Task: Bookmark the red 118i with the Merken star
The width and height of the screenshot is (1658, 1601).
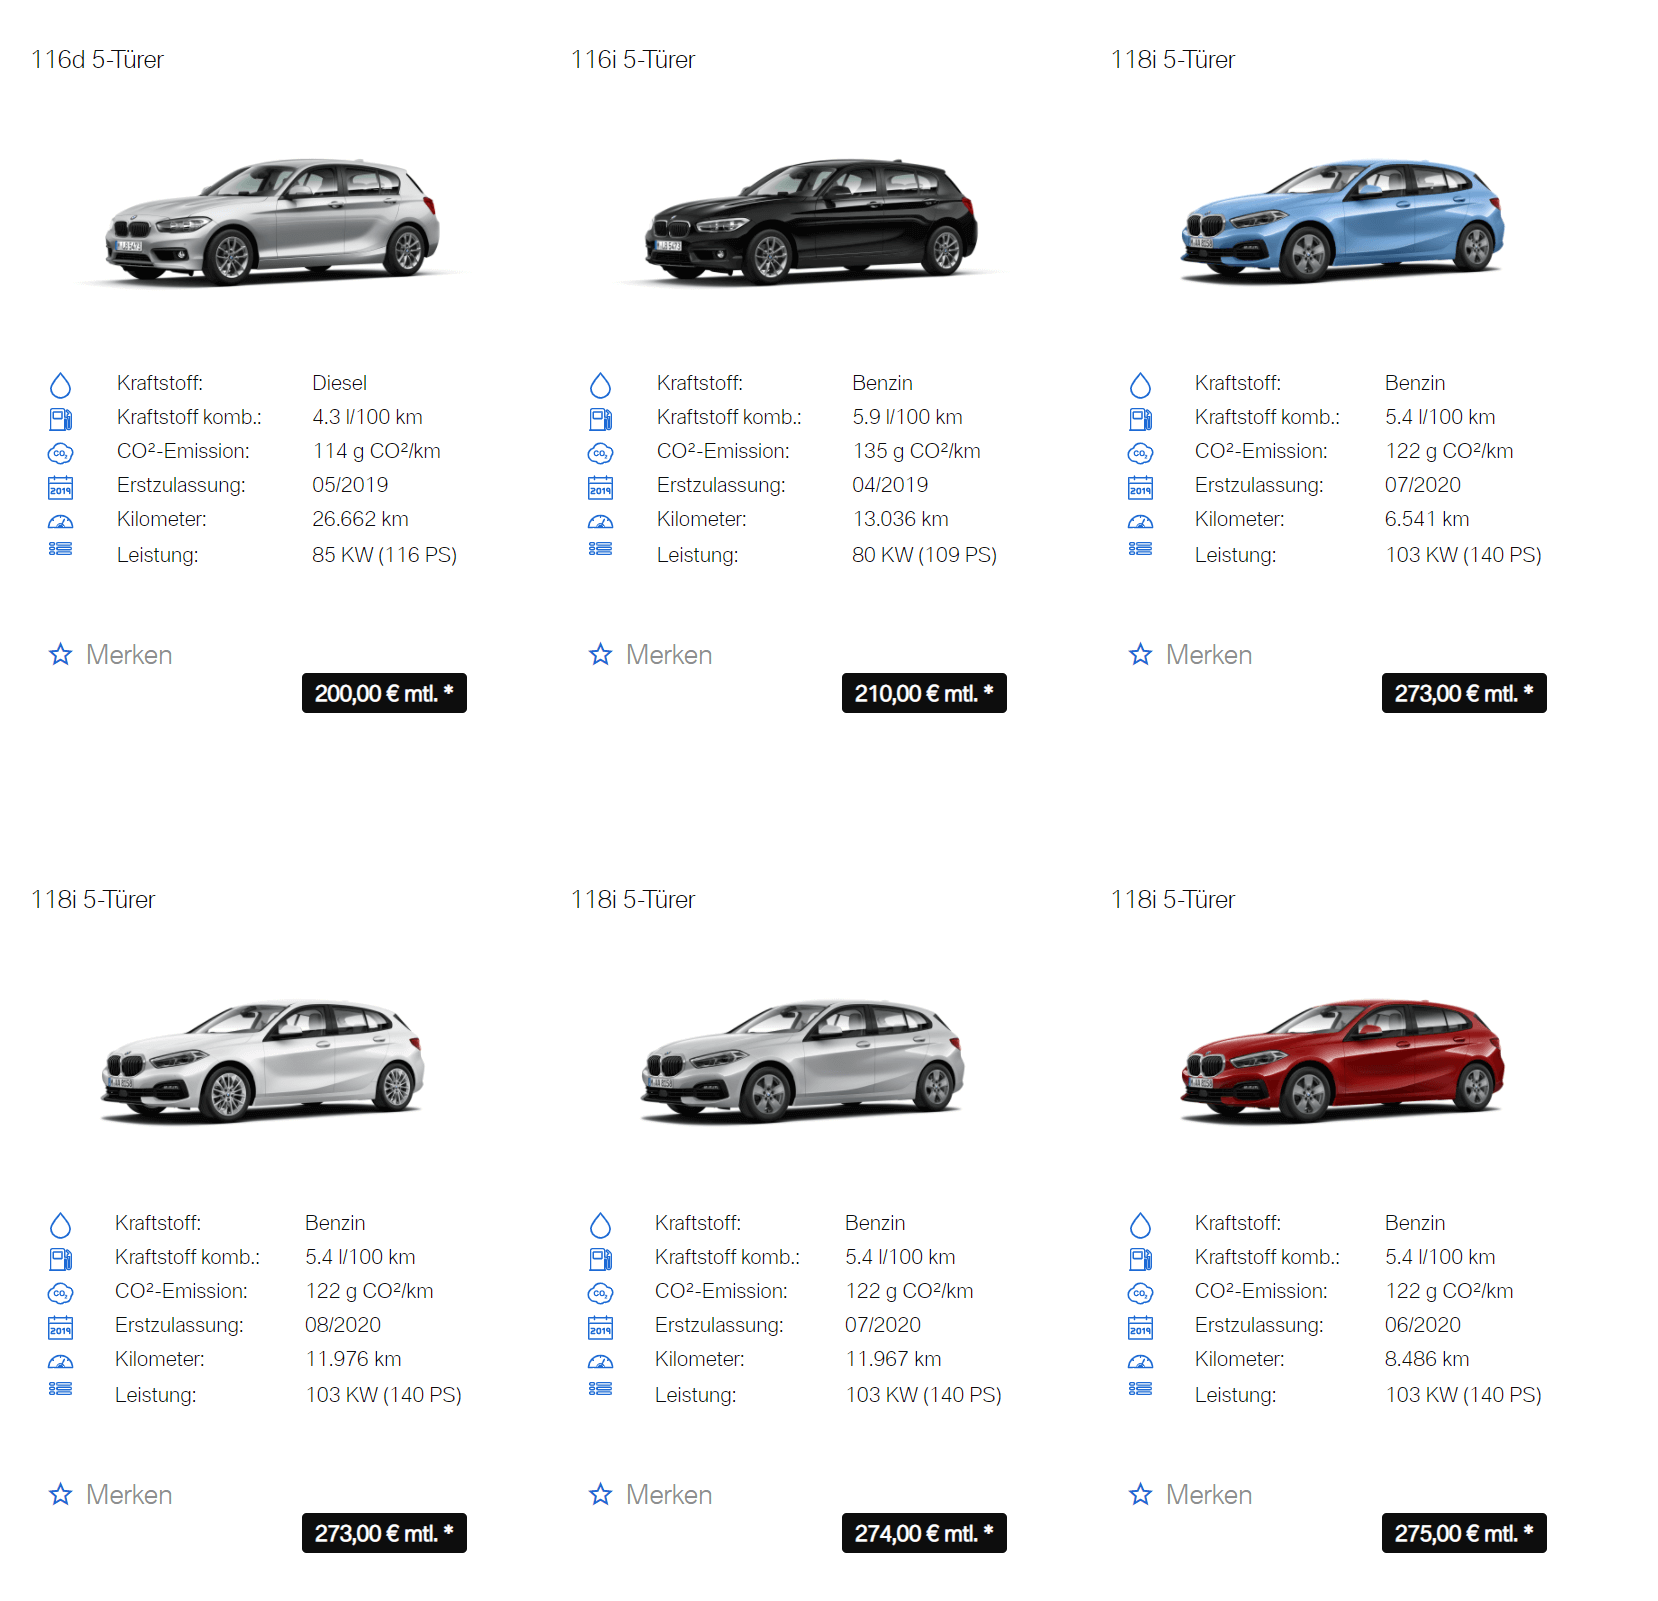Action: (x=1141, y=1494)
